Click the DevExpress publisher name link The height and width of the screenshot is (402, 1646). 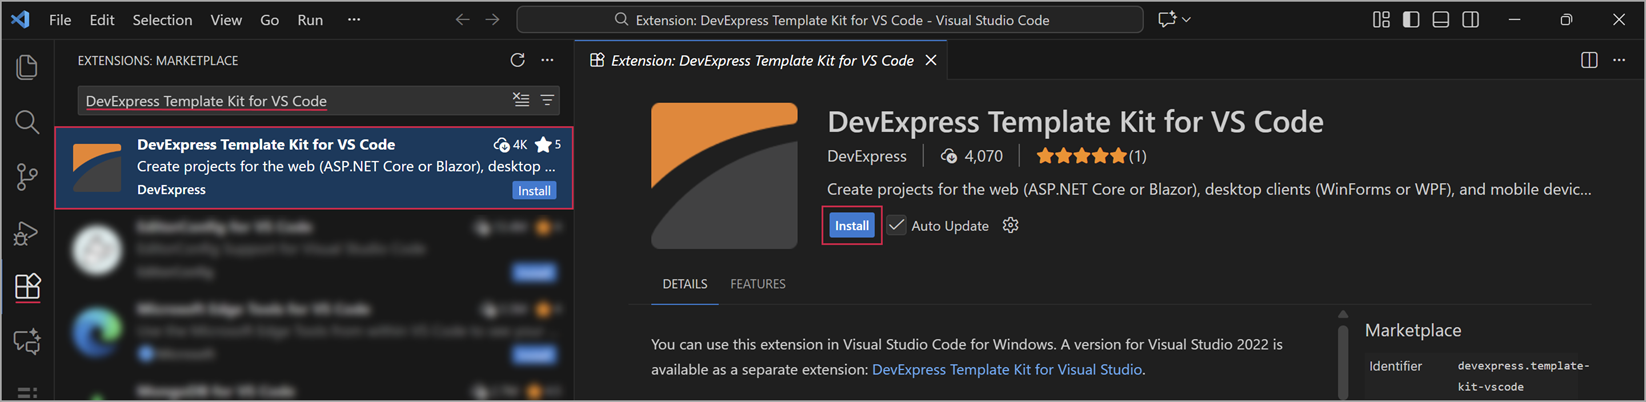click(867, 156)
